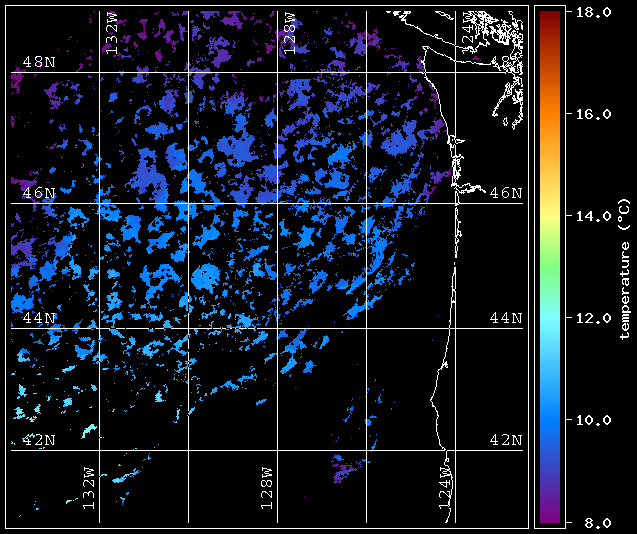Click the top 128W longitude label
637x534 pixels.
(x=289, y=33)
